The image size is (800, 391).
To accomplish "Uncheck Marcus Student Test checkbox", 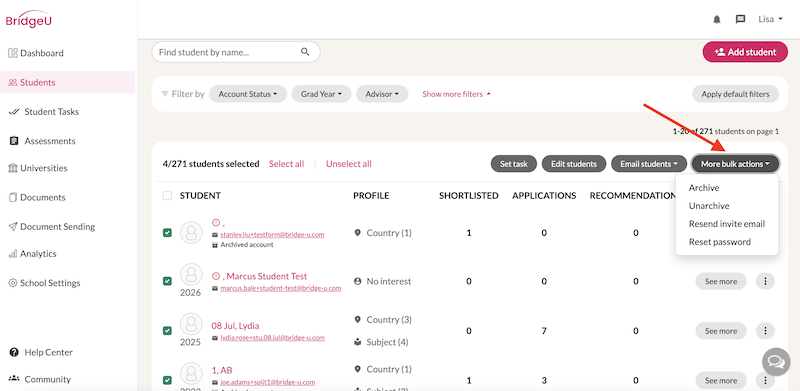I will (x=167, y=281).
